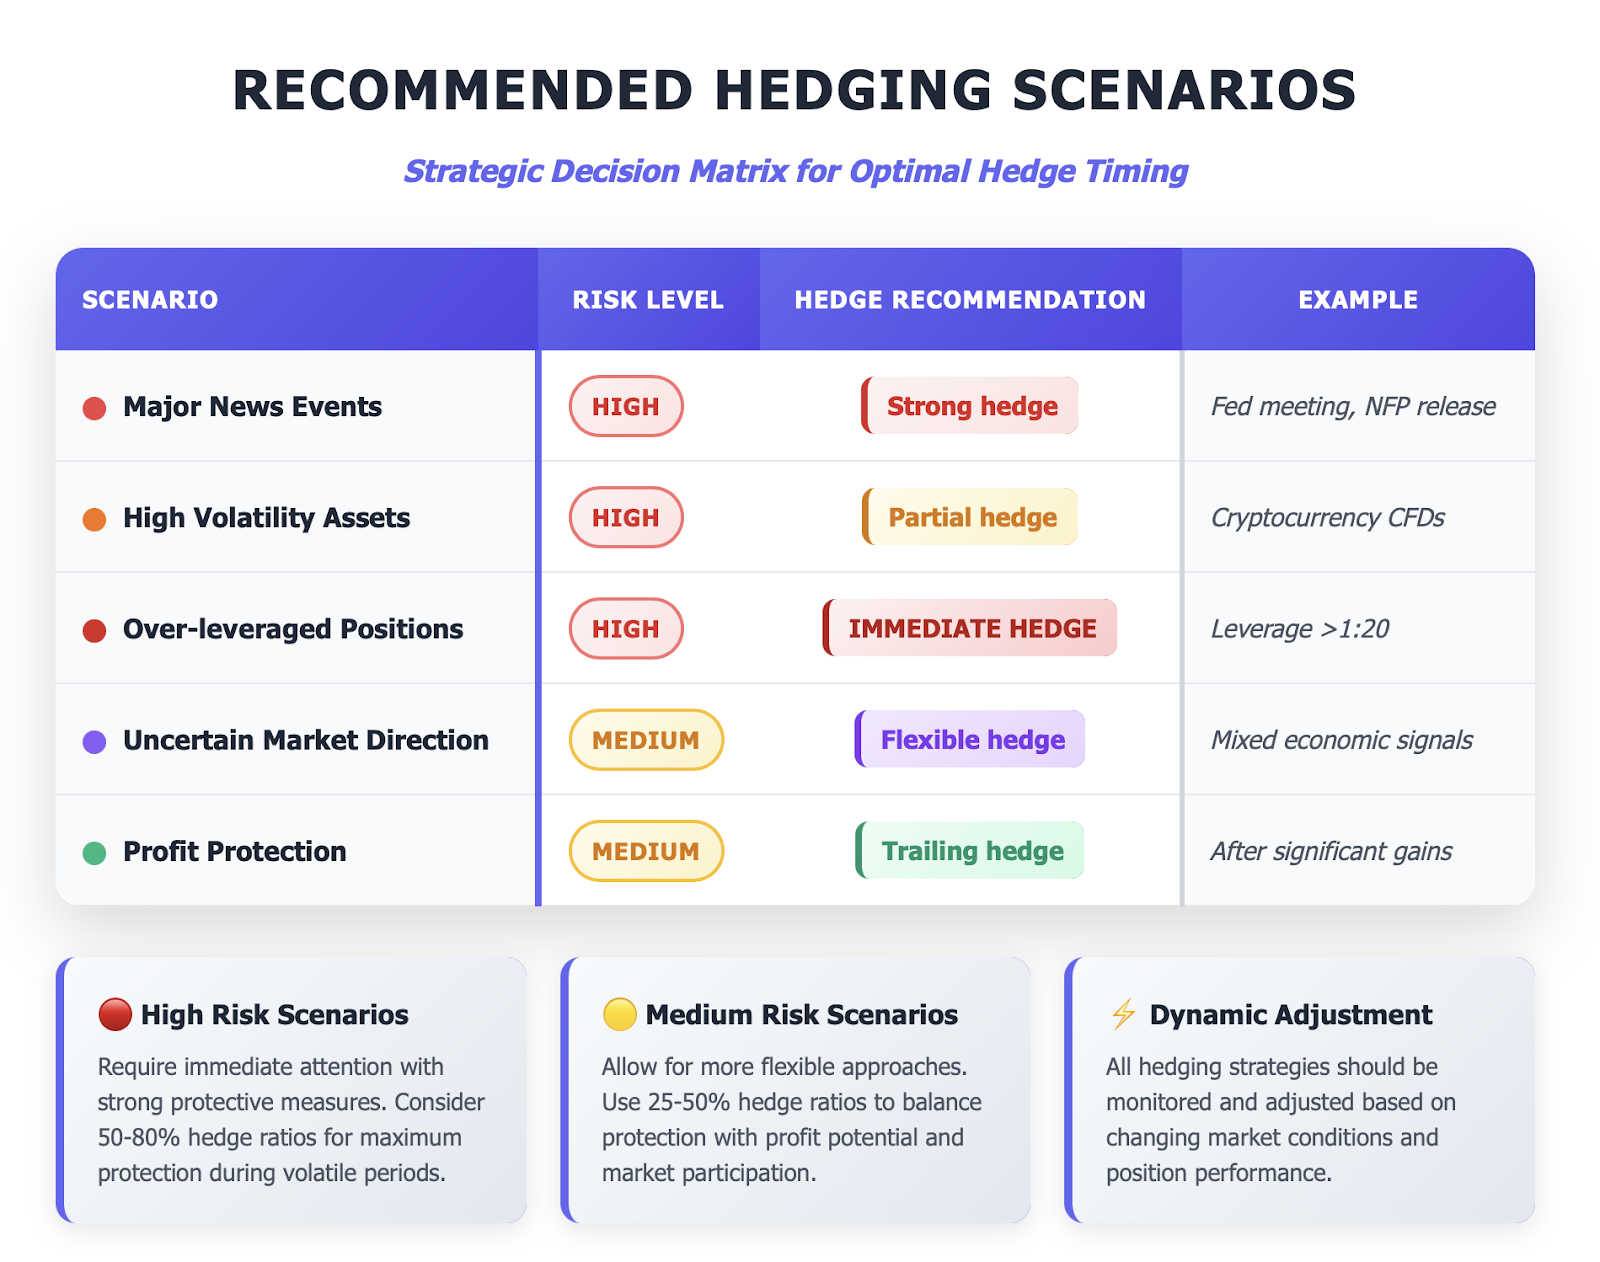Click the orange dot next to High Volatility Assets
The image size is (1600, 1262).
coord(94,519)
